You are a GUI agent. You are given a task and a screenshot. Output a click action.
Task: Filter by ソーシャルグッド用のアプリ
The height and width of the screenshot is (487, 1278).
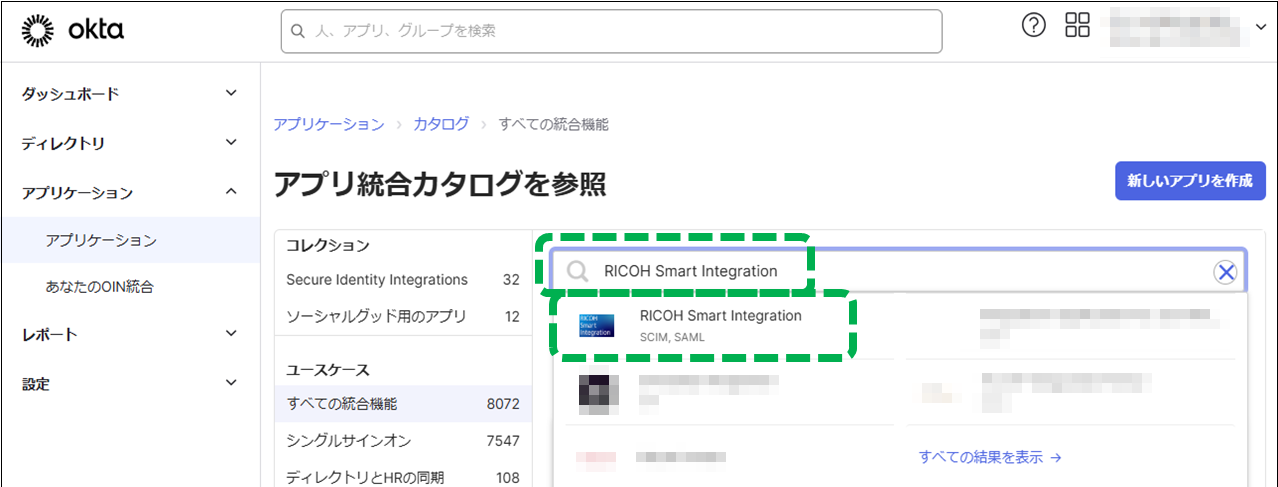click(403, 316)
